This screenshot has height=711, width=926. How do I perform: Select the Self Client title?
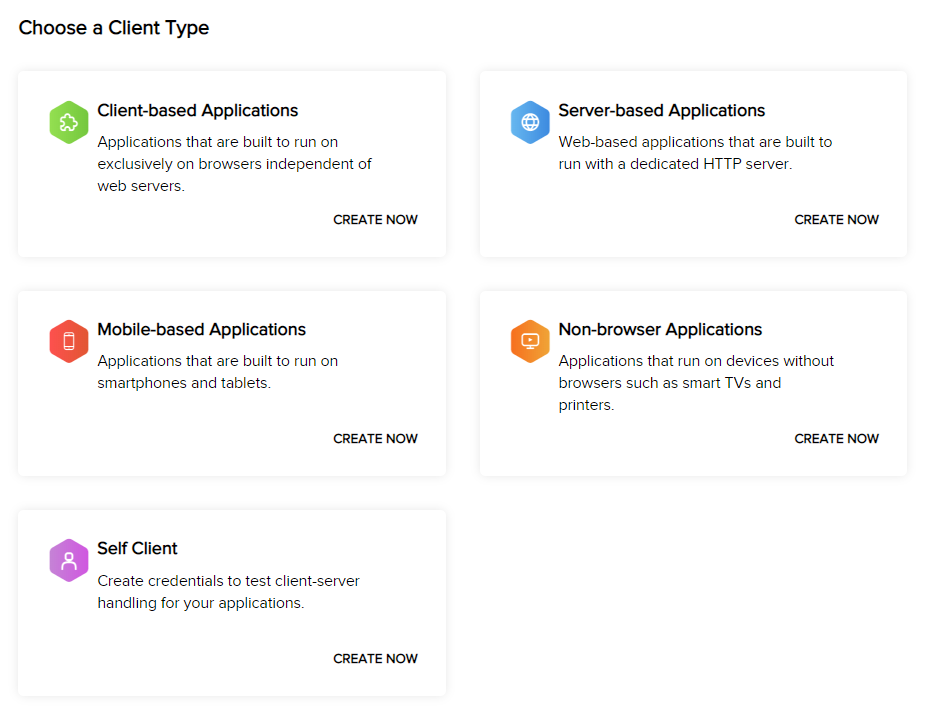click(x=137, y=548)
